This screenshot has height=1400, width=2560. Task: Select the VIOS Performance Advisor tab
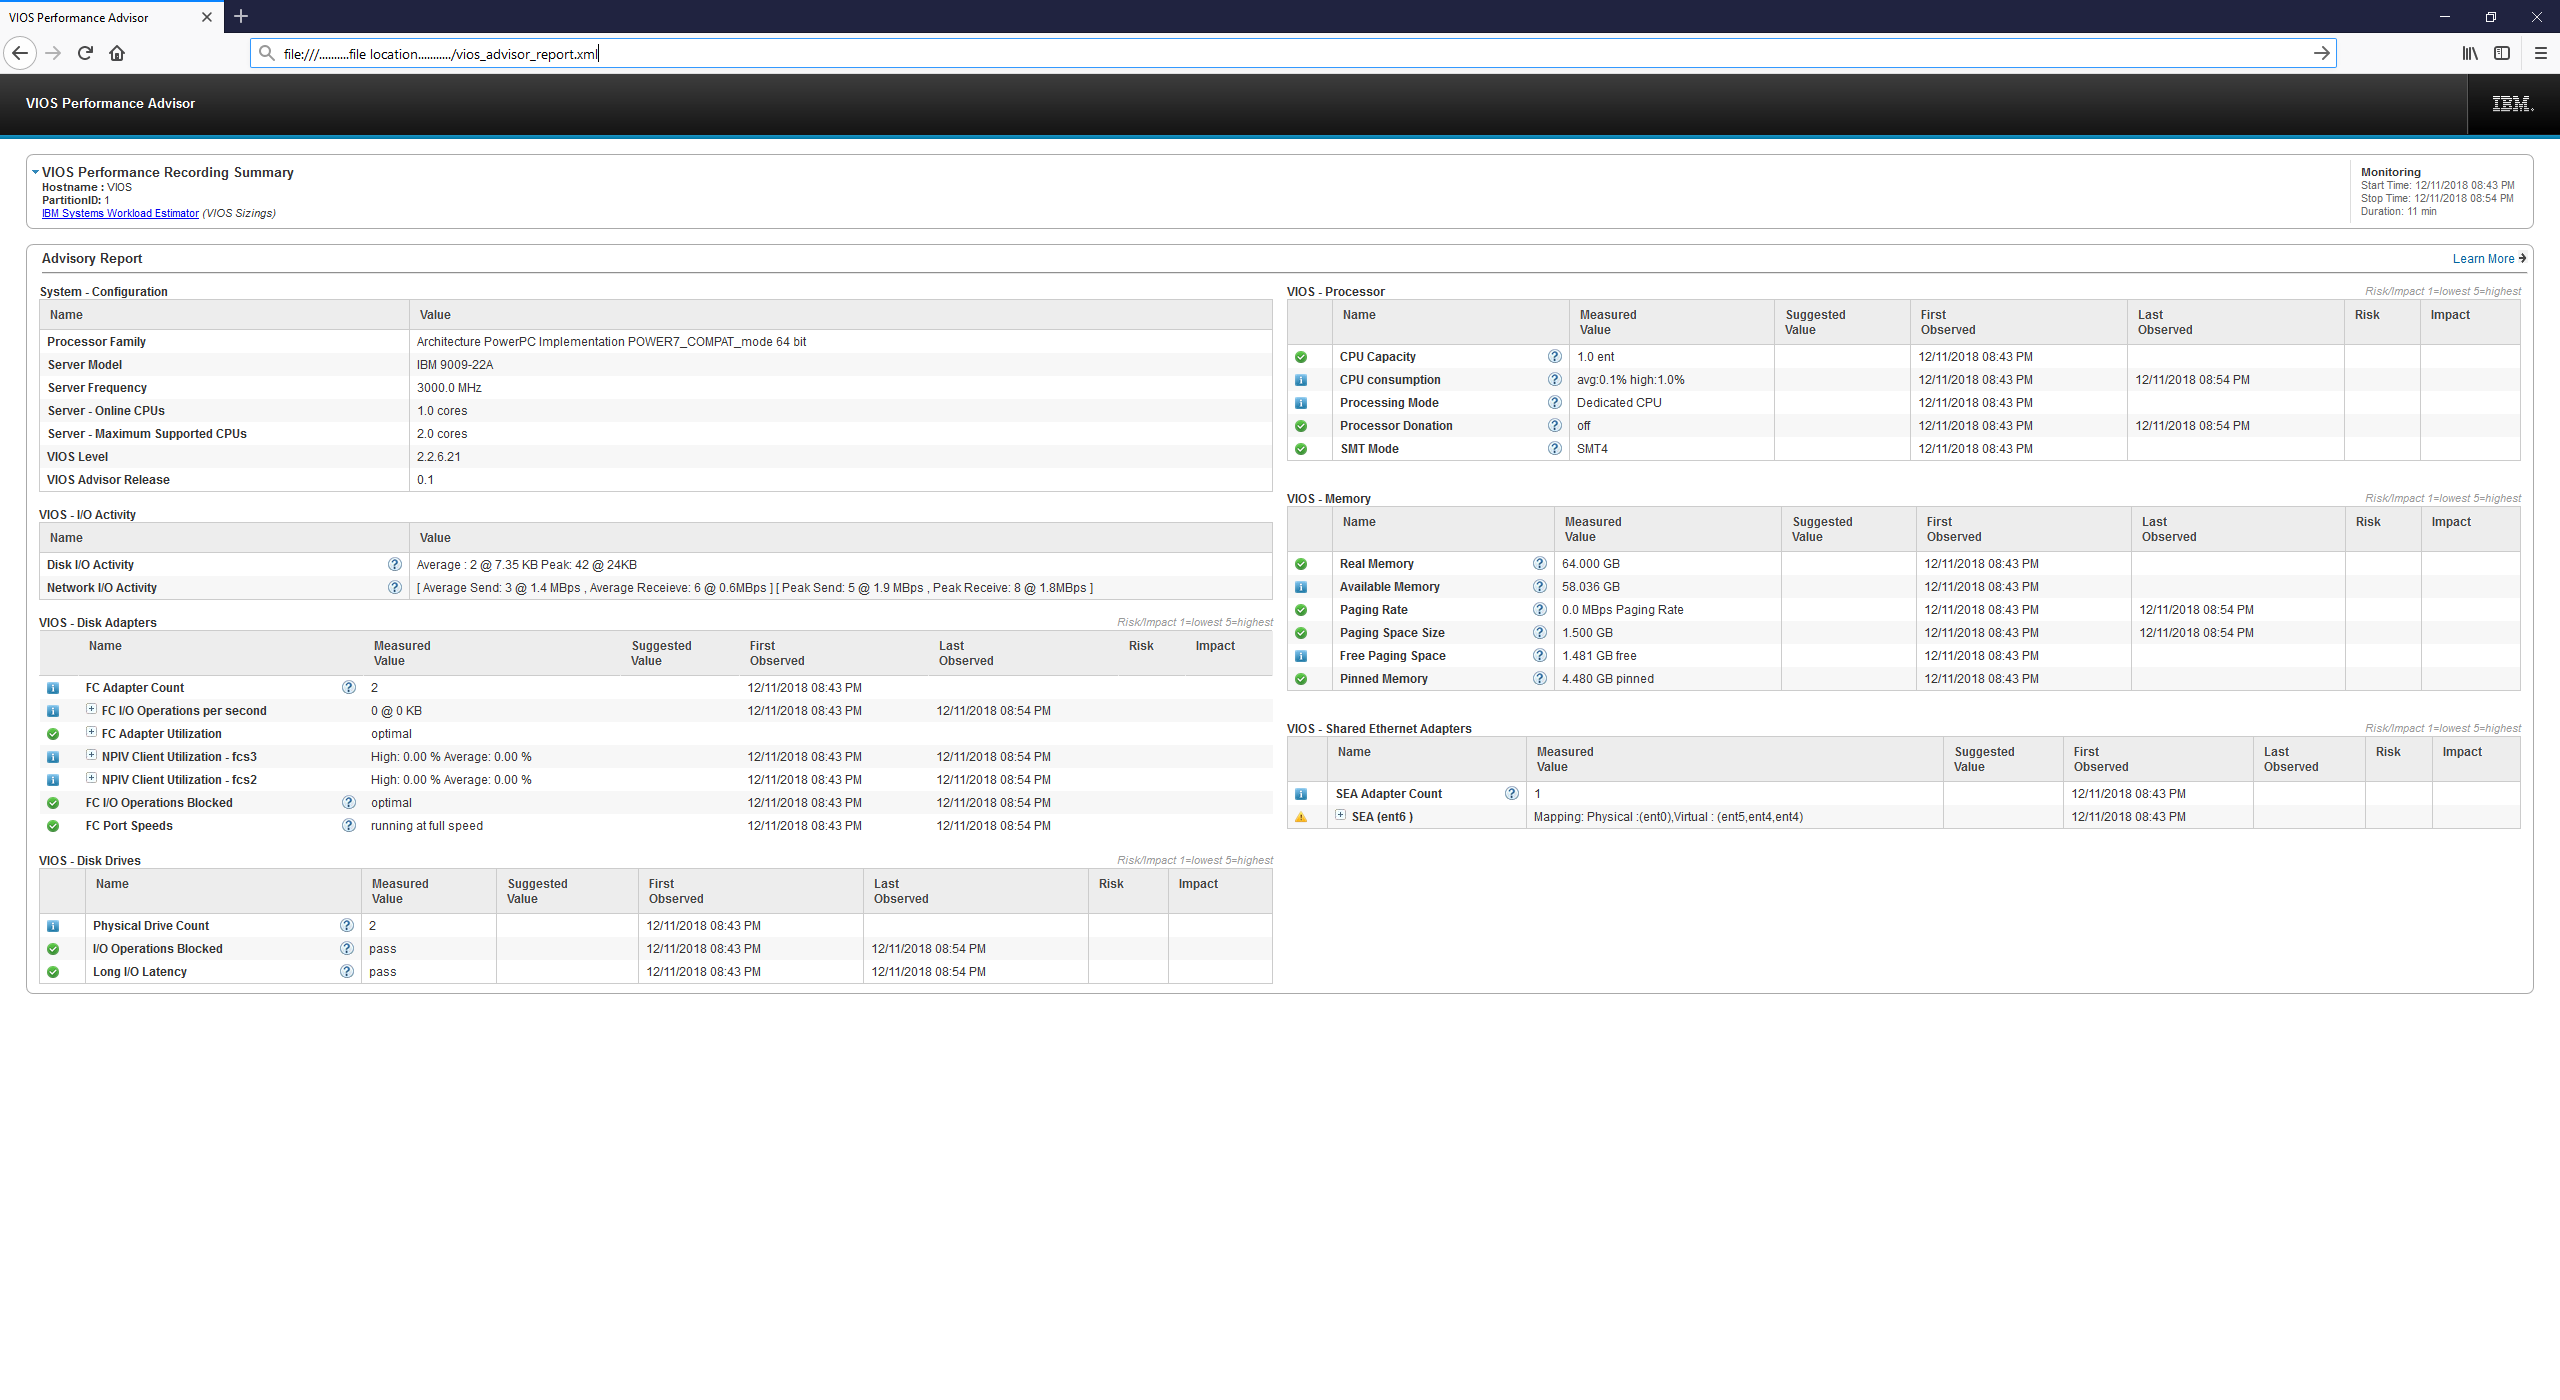click(111, 17)
